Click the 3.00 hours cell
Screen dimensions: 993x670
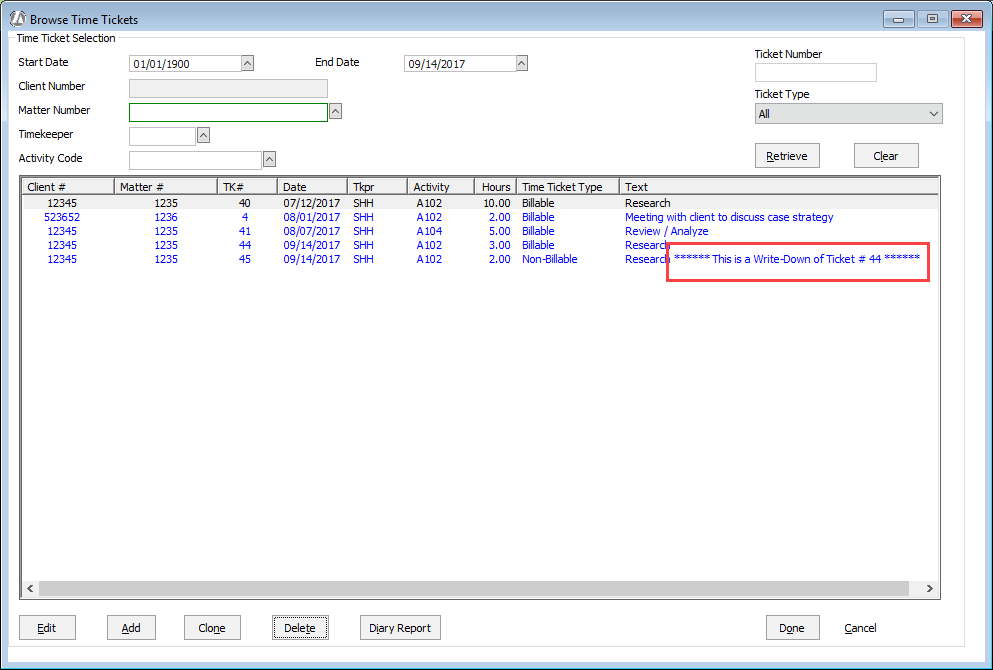click(x=500, y=245)
